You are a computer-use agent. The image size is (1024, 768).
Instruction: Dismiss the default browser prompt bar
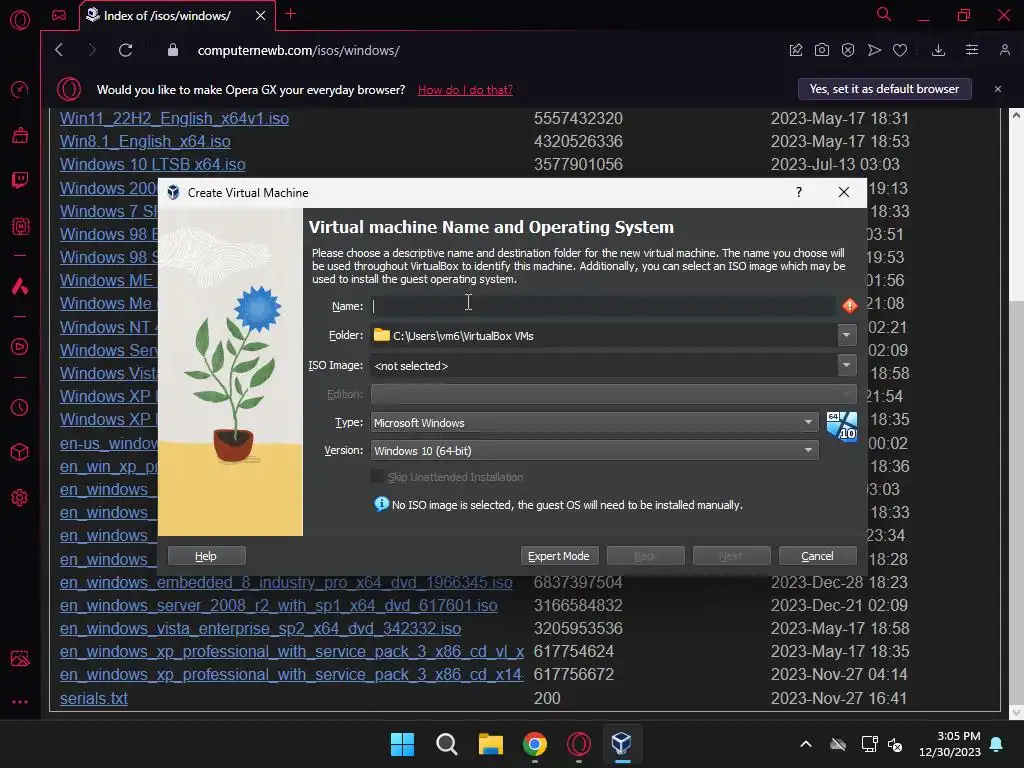click(x=998, y=89)
